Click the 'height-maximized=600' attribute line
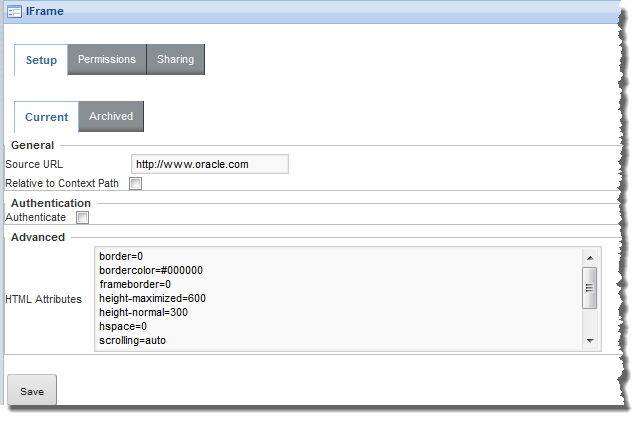 pos(152,299)
